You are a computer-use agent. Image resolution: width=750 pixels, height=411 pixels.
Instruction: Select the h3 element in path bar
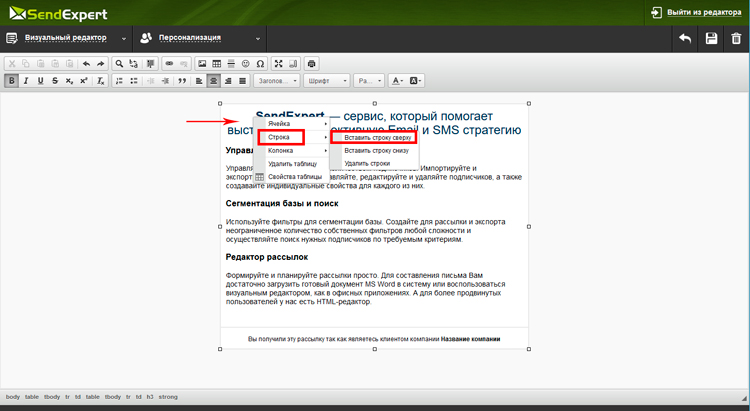(x=150, y=397)
